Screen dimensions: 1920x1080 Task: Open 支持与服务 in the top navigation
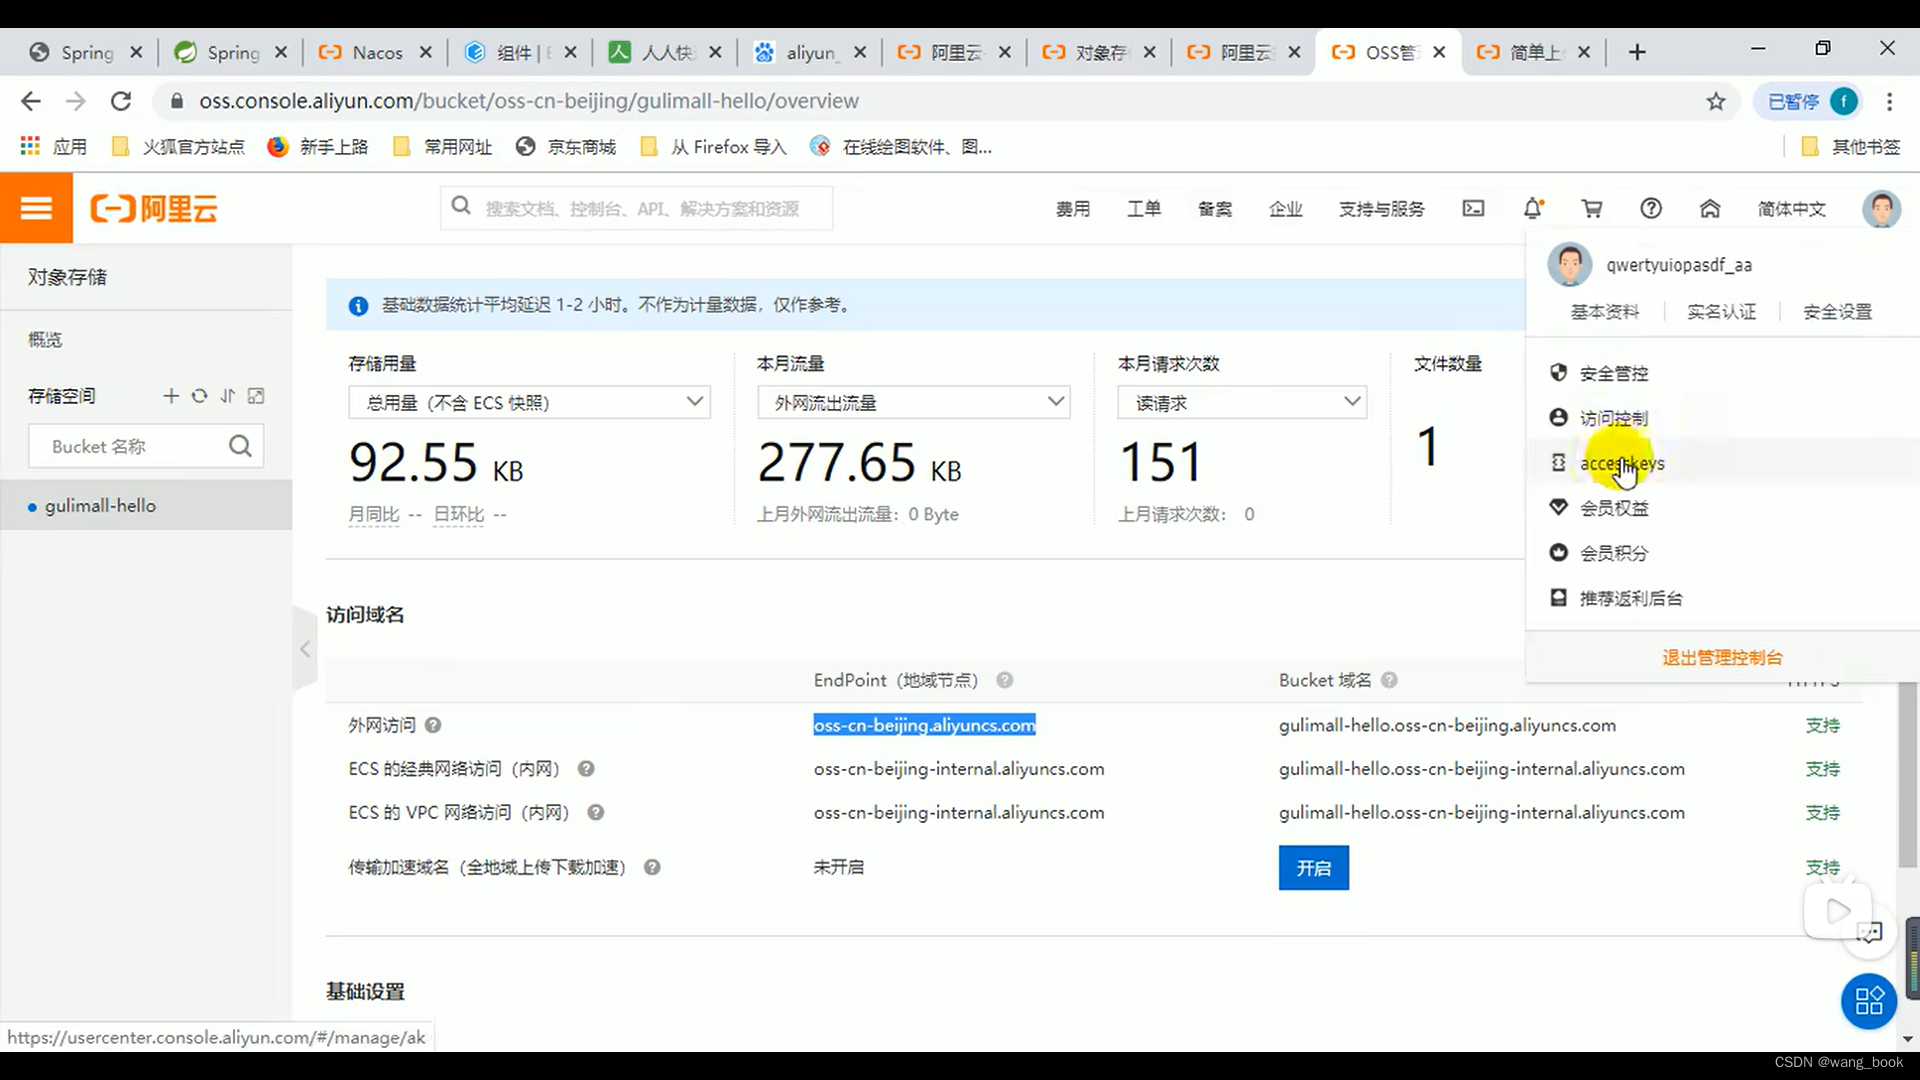pyautogui.click(x=1382, y=209)
